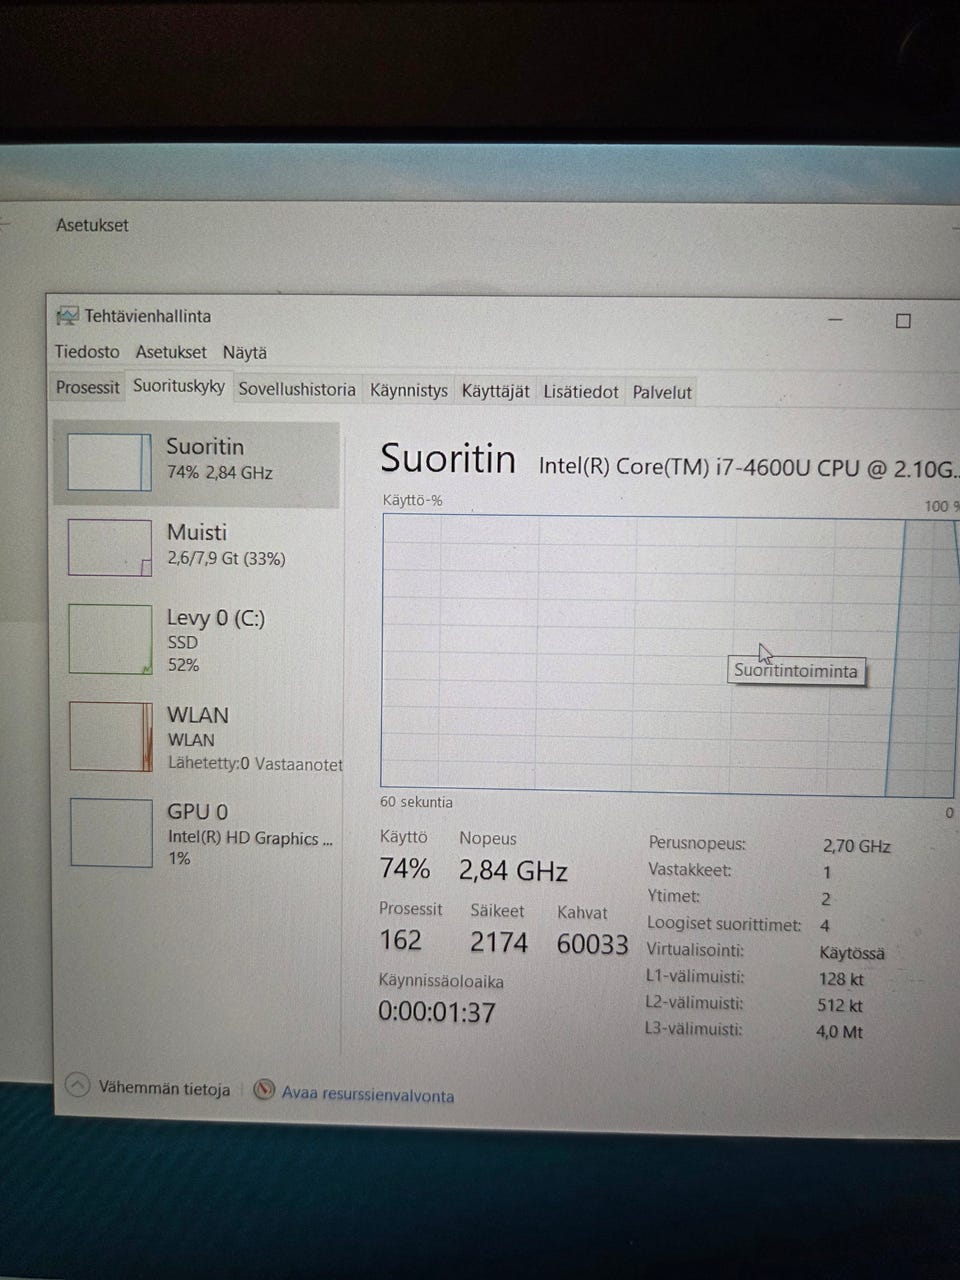Click the 2,84 GHz Nopeus value
This screenshot has height=1280, width=960.
(513, 871)
